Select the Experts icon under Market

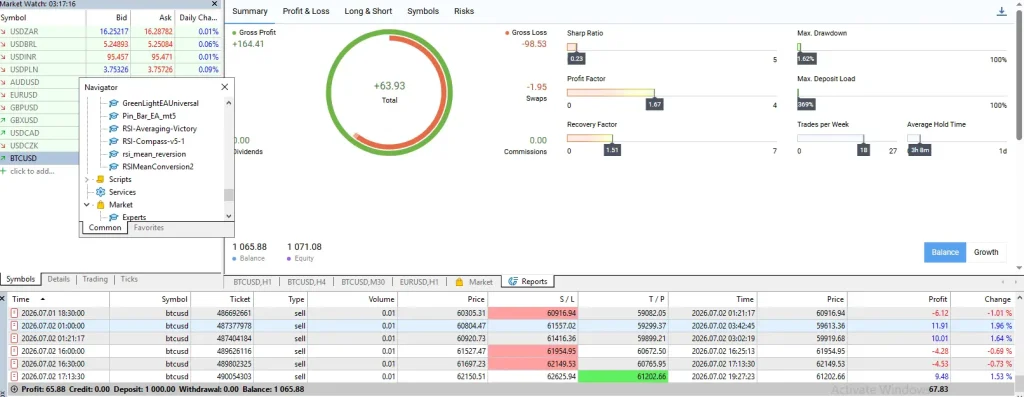(x=114, y=217)
